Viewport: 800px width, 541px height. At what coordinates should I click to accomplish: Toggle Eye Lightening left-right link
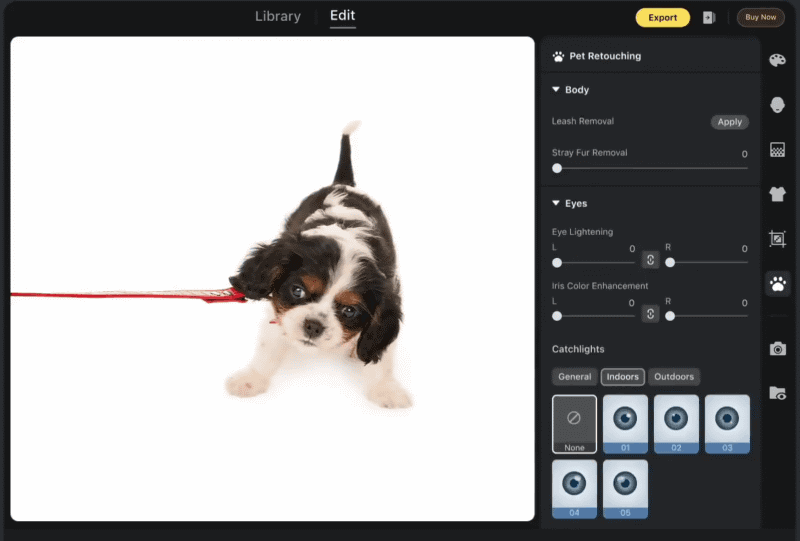click(650, 260)
